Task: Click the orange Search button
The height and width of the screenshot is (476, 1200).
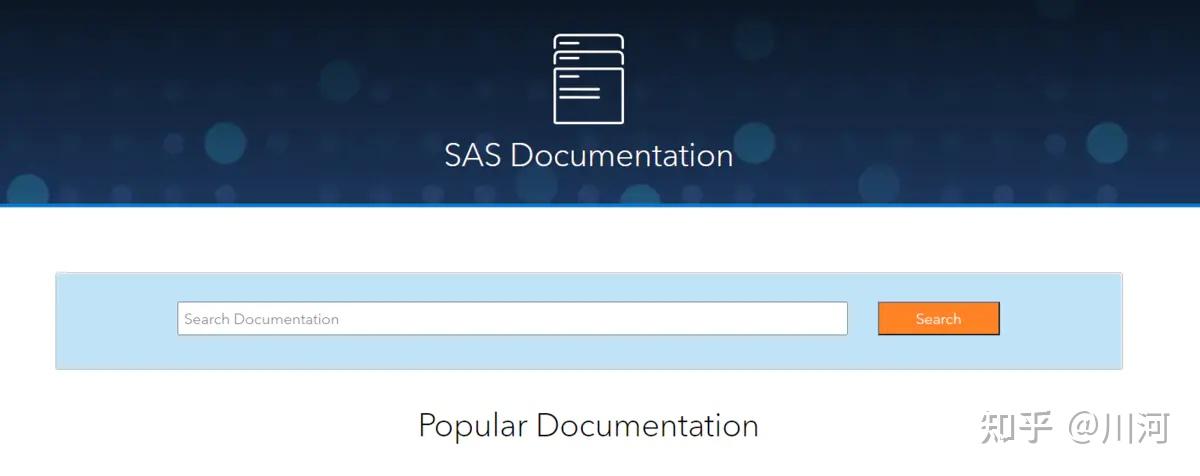Action: tap(938, 319)
